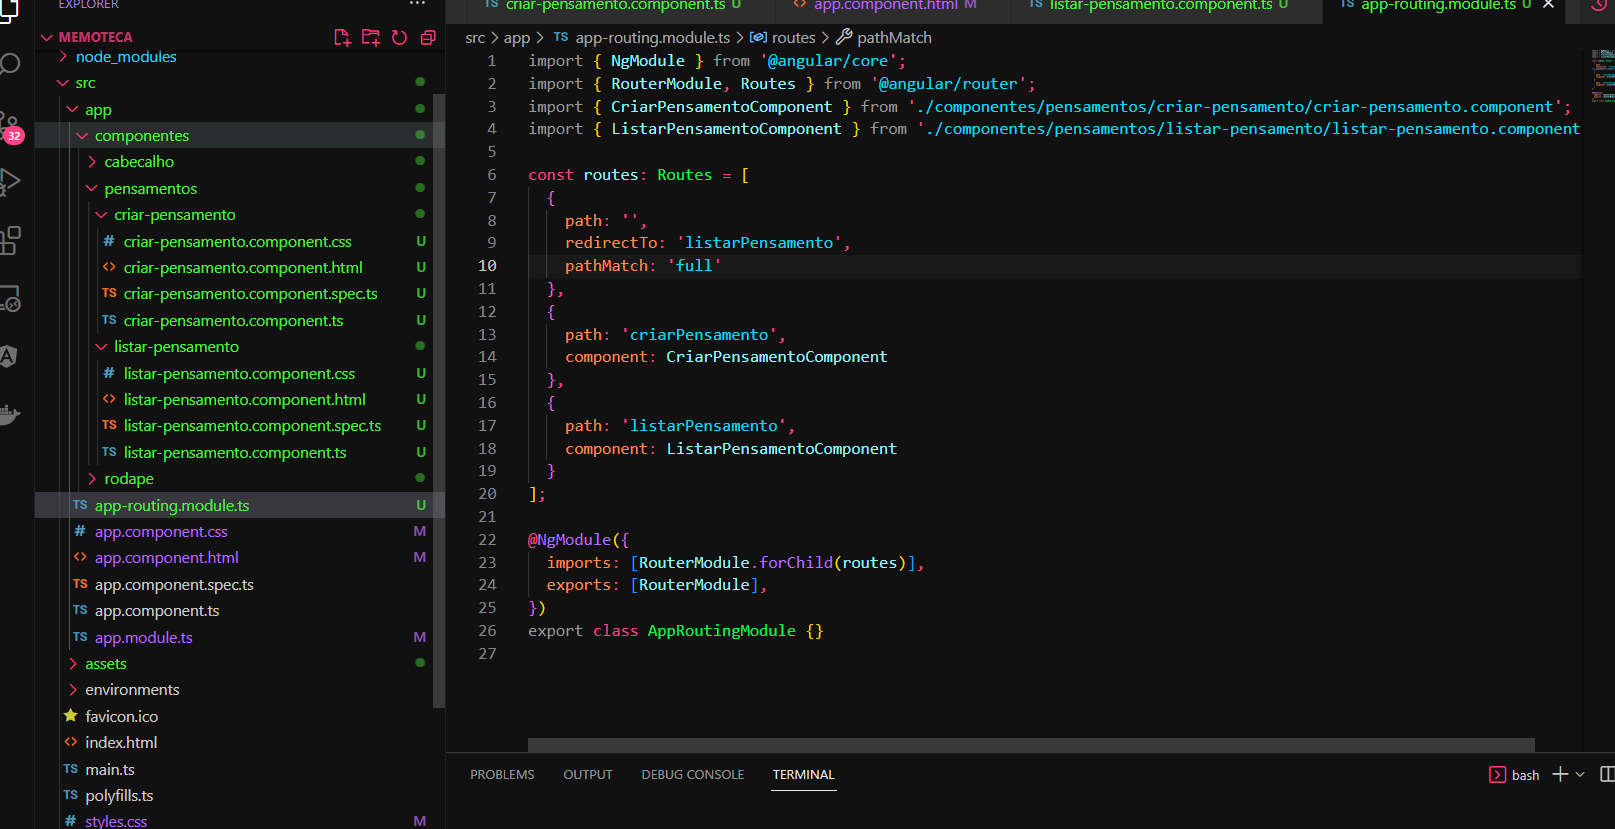Click app in the breadcrumb
This screenshot has height=829, width=1615.
(517, 38)
